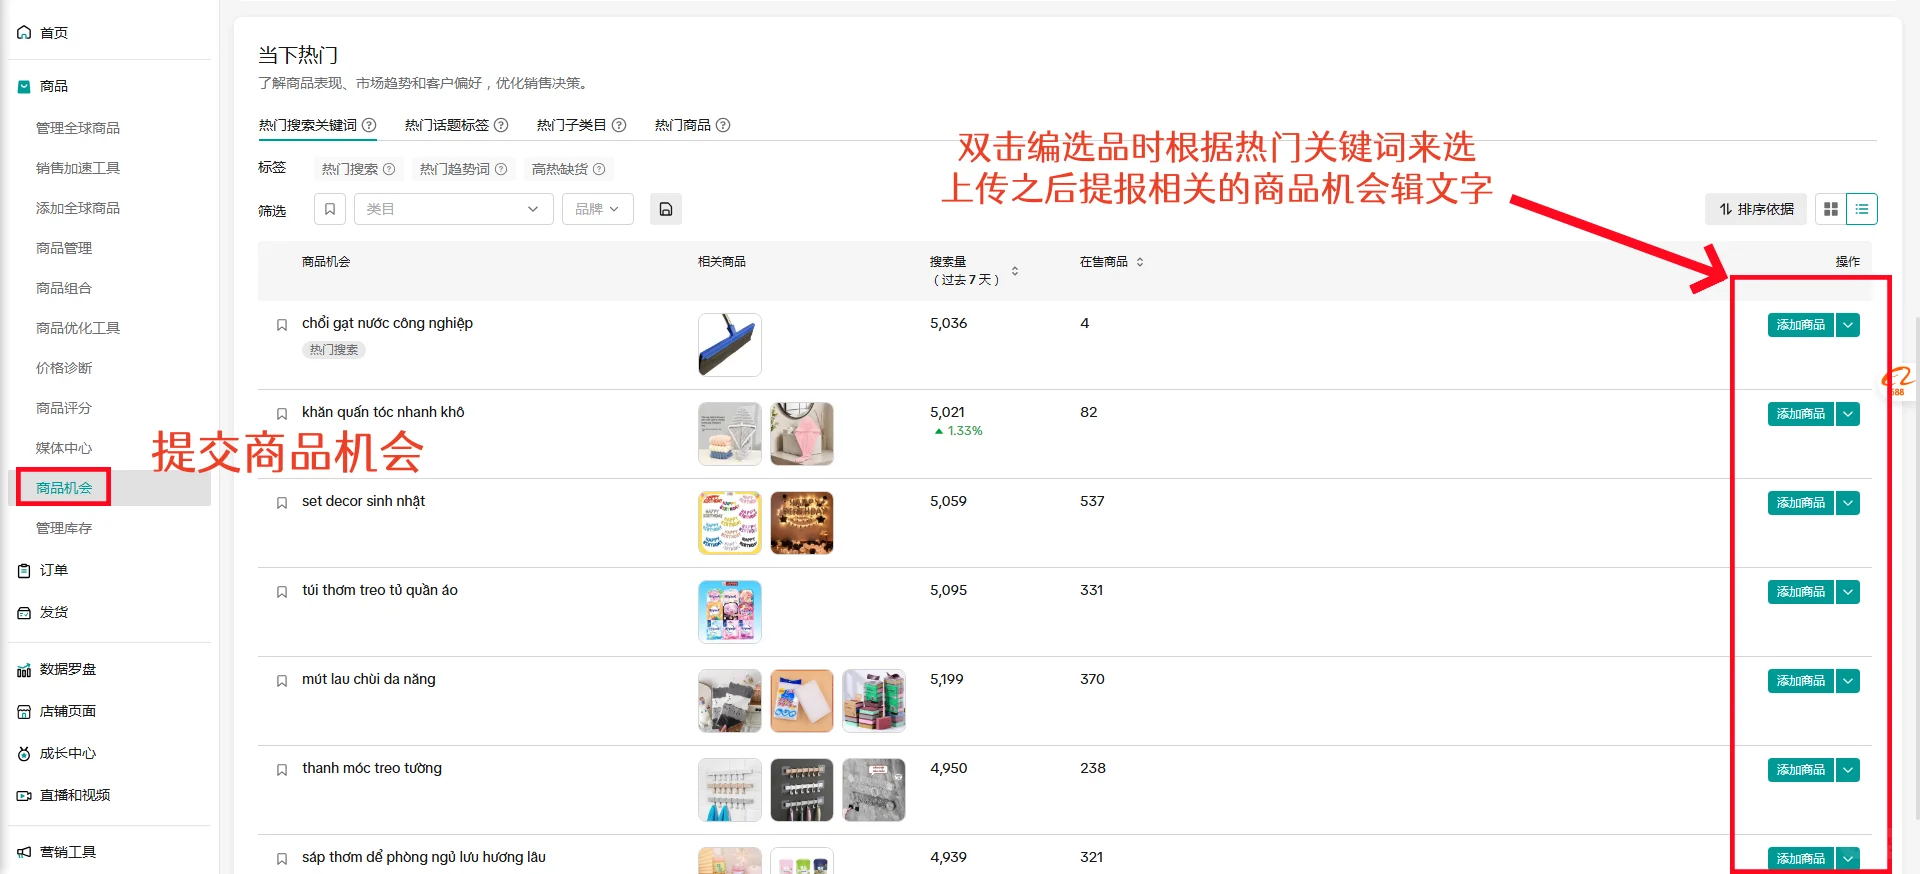Click the save filter icon button

click(665, 209)
